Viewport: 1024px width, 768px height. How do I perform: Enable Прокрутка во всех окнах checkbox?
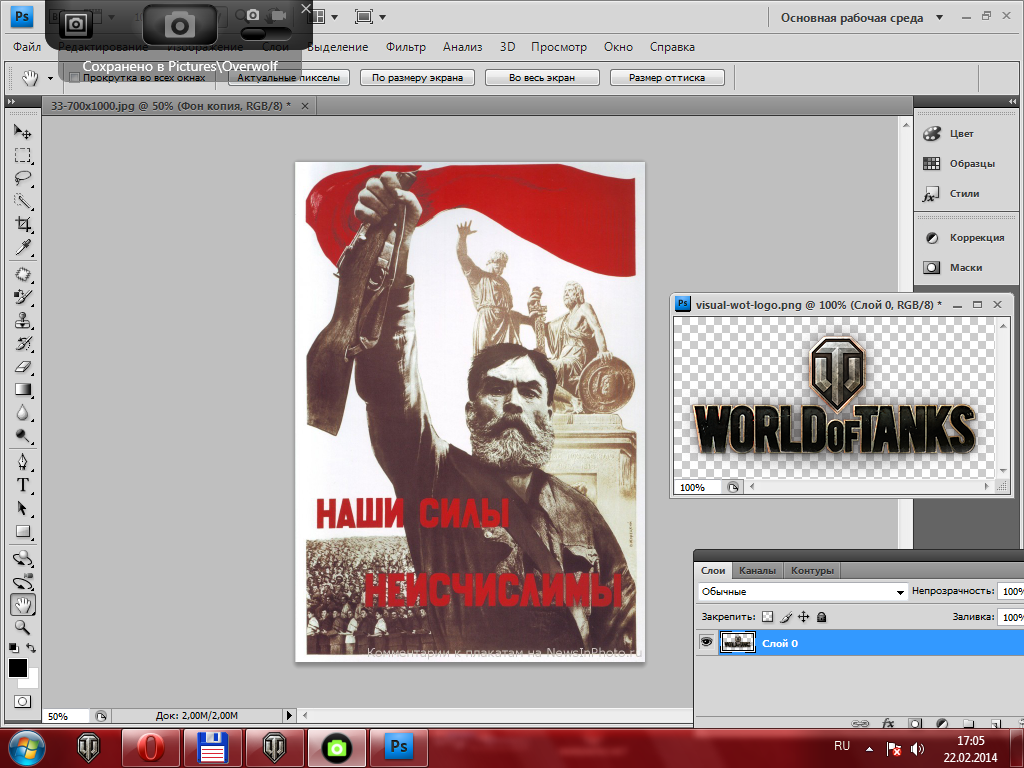[74, 78]
